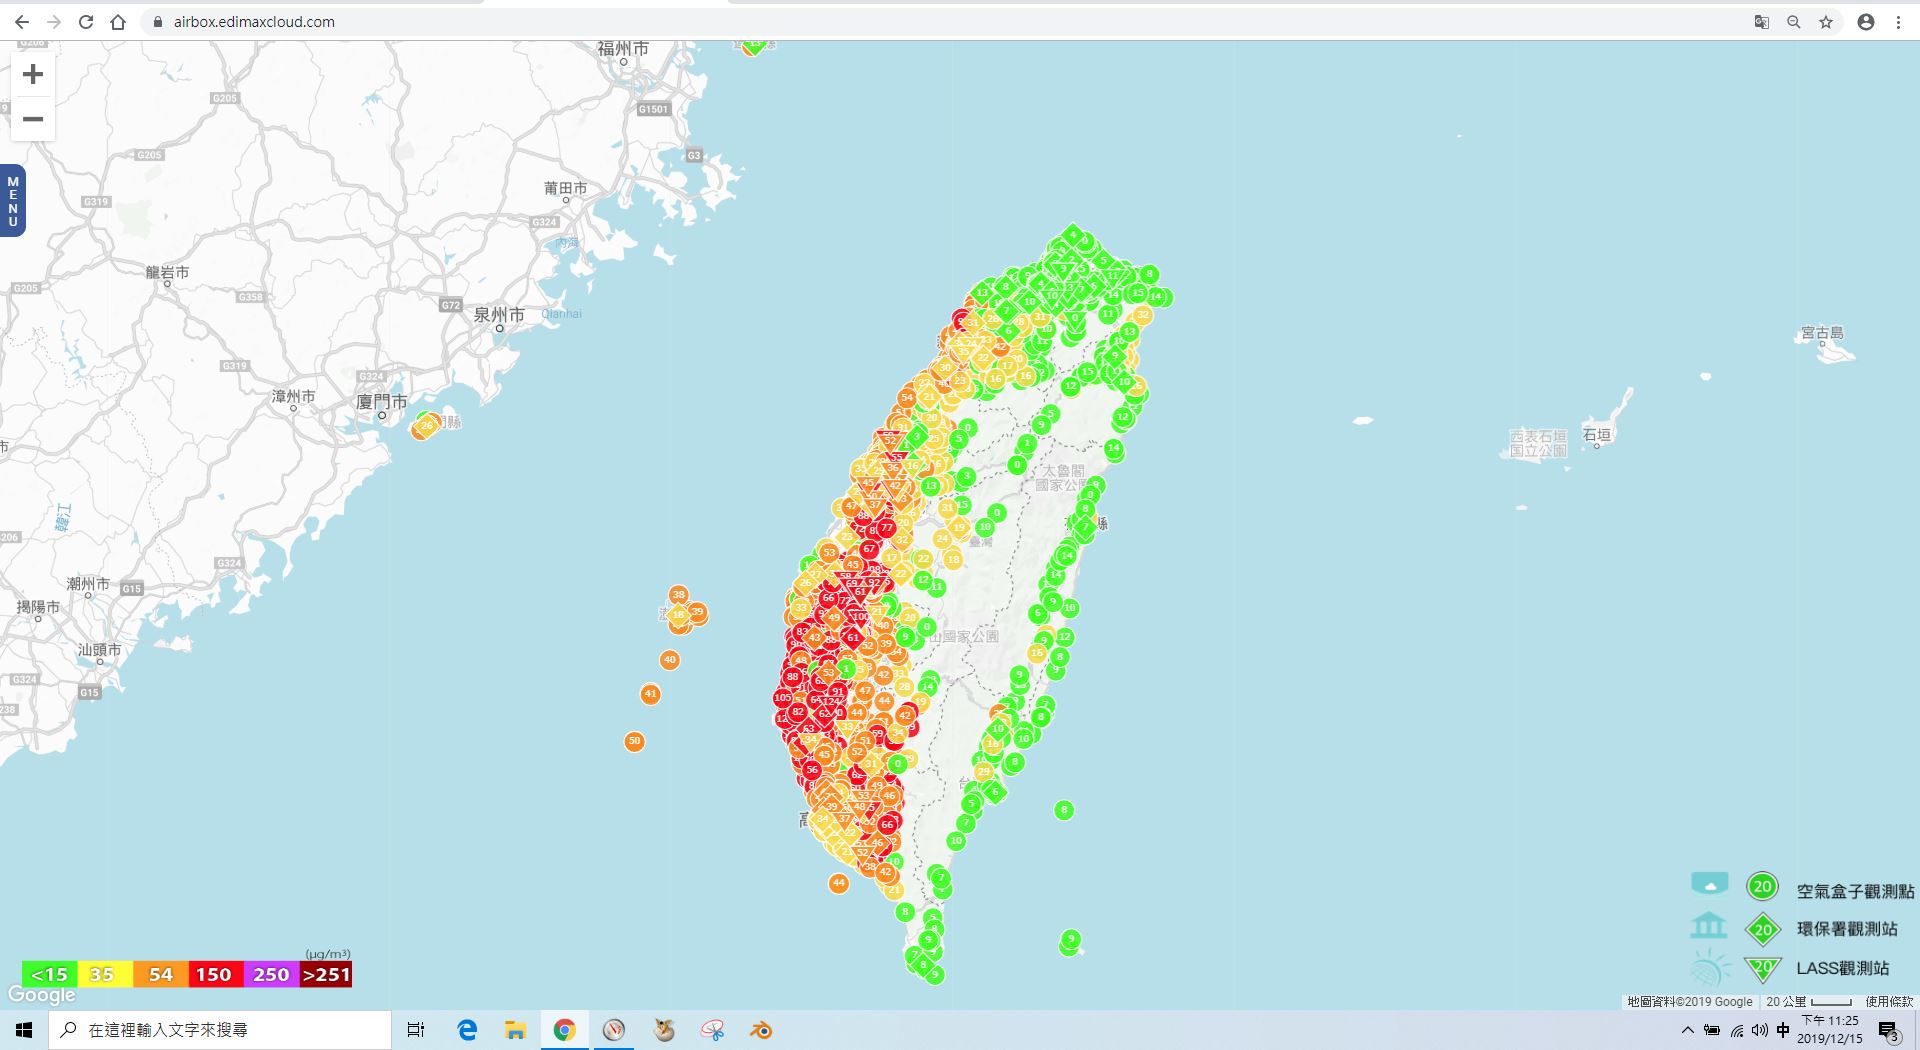Open Task View on taskbar
1920x1050 pixels.
tap(416, 1030)
